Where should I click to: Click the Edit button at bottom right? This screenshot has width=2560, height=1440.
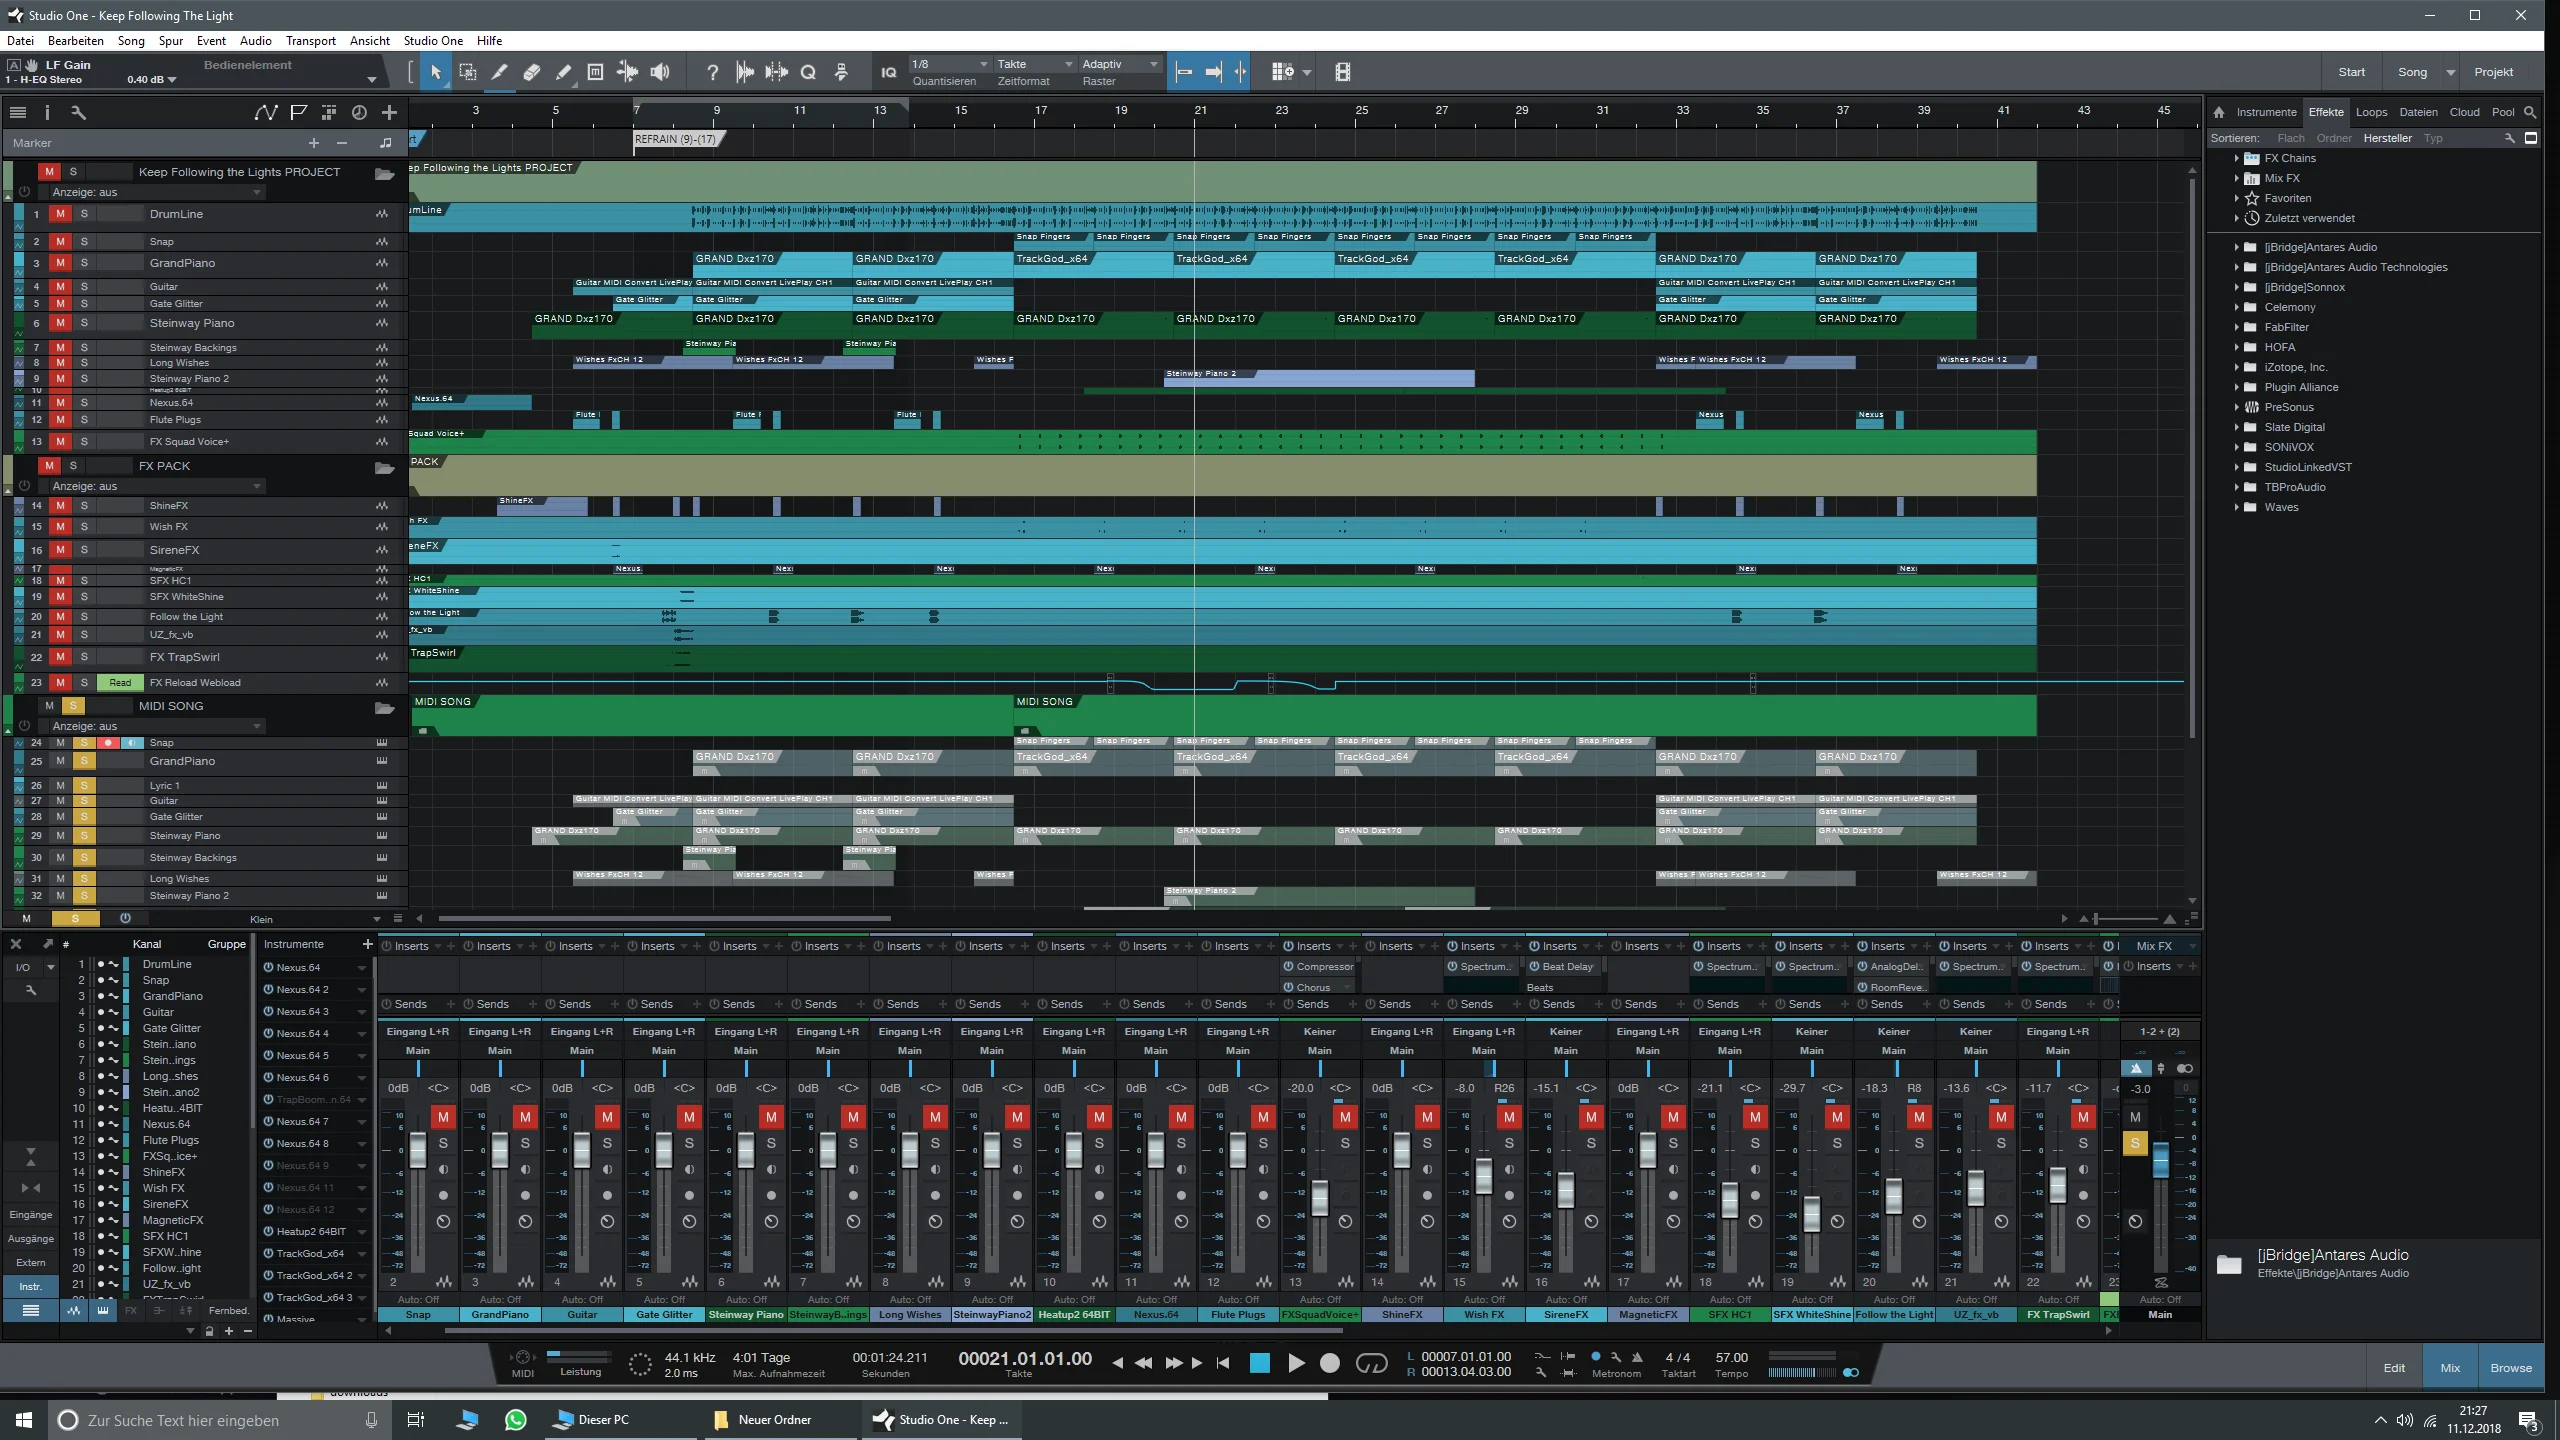2394,1368
